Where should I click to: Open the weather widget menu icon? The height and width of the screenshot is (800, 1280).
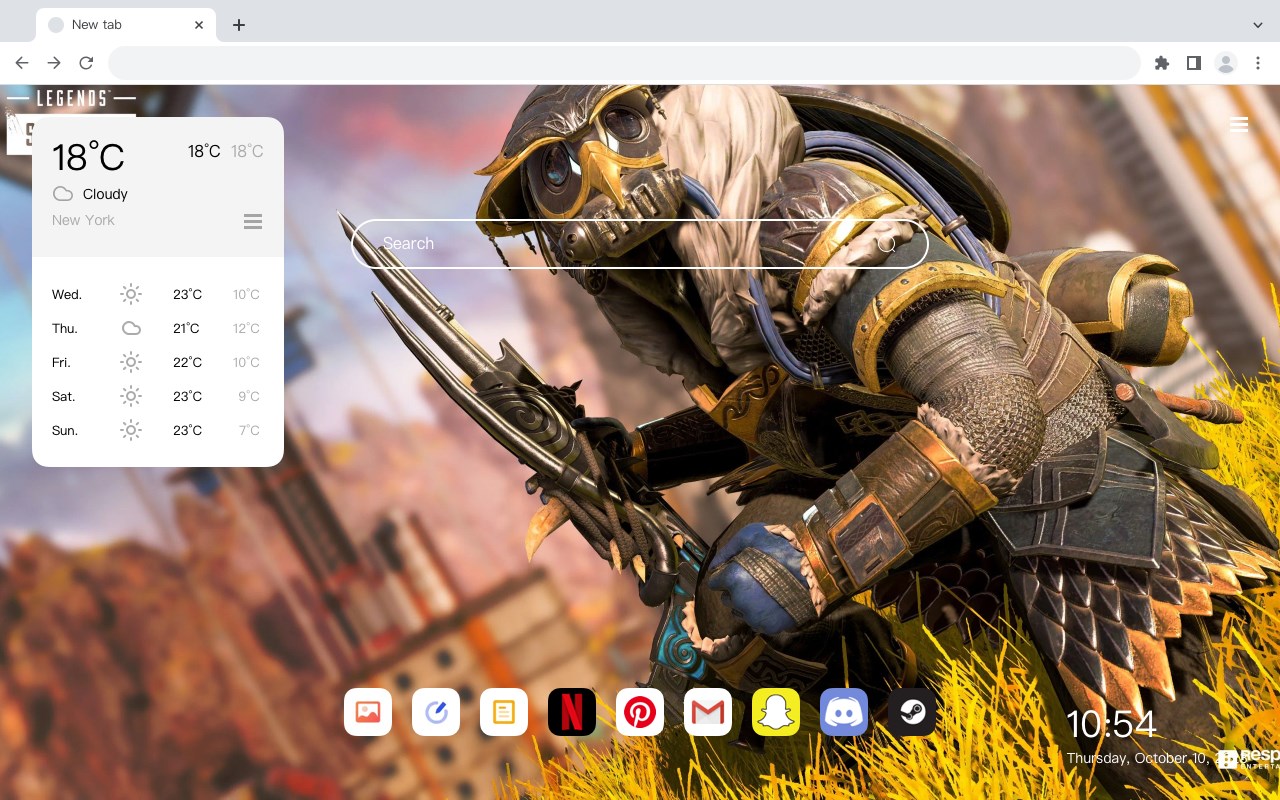click(253, 221)
